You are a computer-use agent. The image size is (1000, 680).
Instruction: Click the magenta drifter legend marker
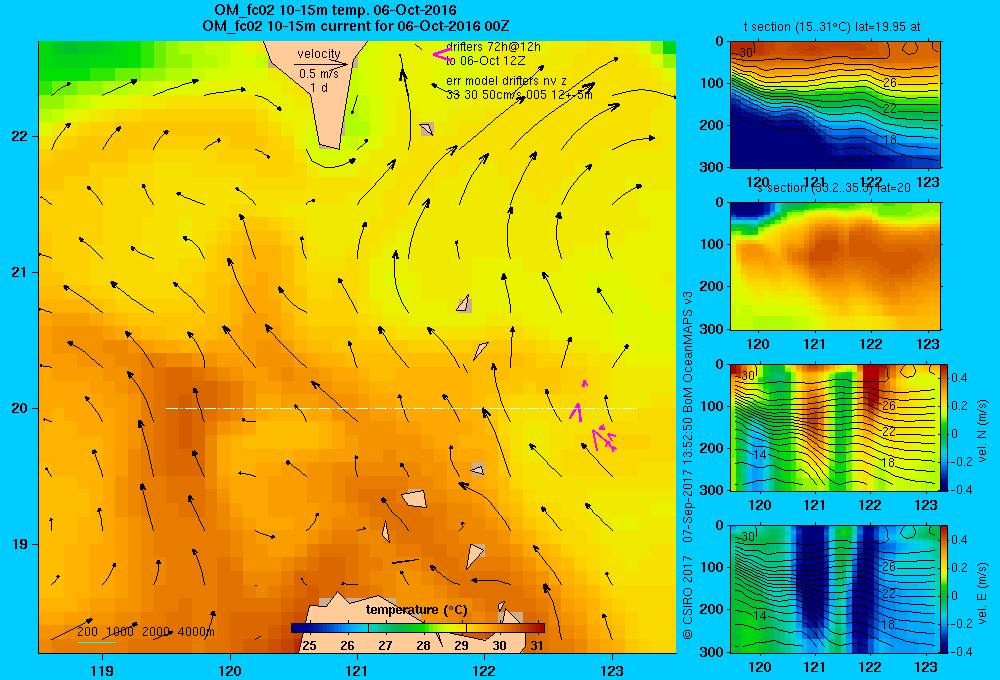coord(442,55)
